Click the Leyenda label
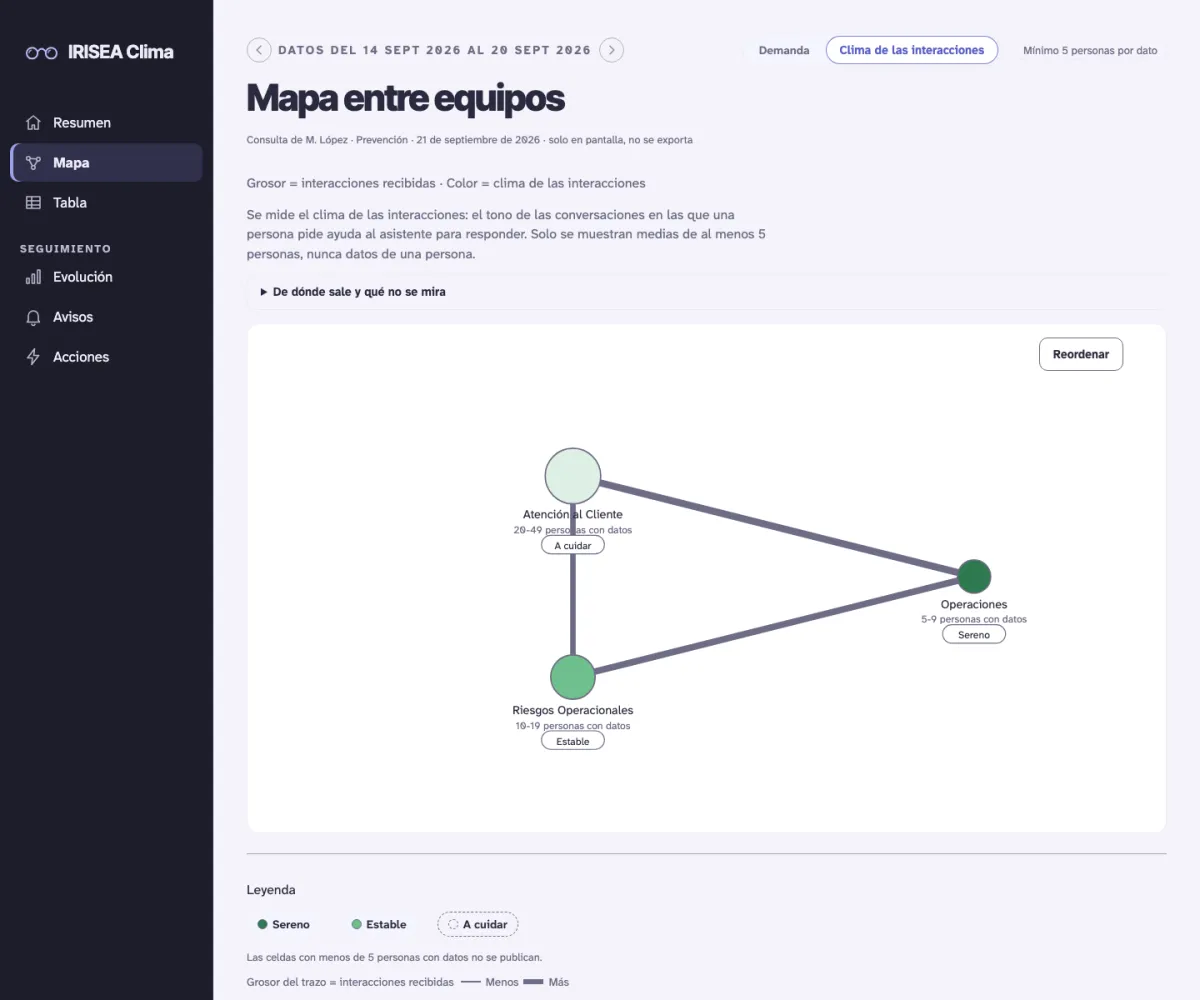This screenshot has height=1000, width=1200. click(x=271, y=890)
